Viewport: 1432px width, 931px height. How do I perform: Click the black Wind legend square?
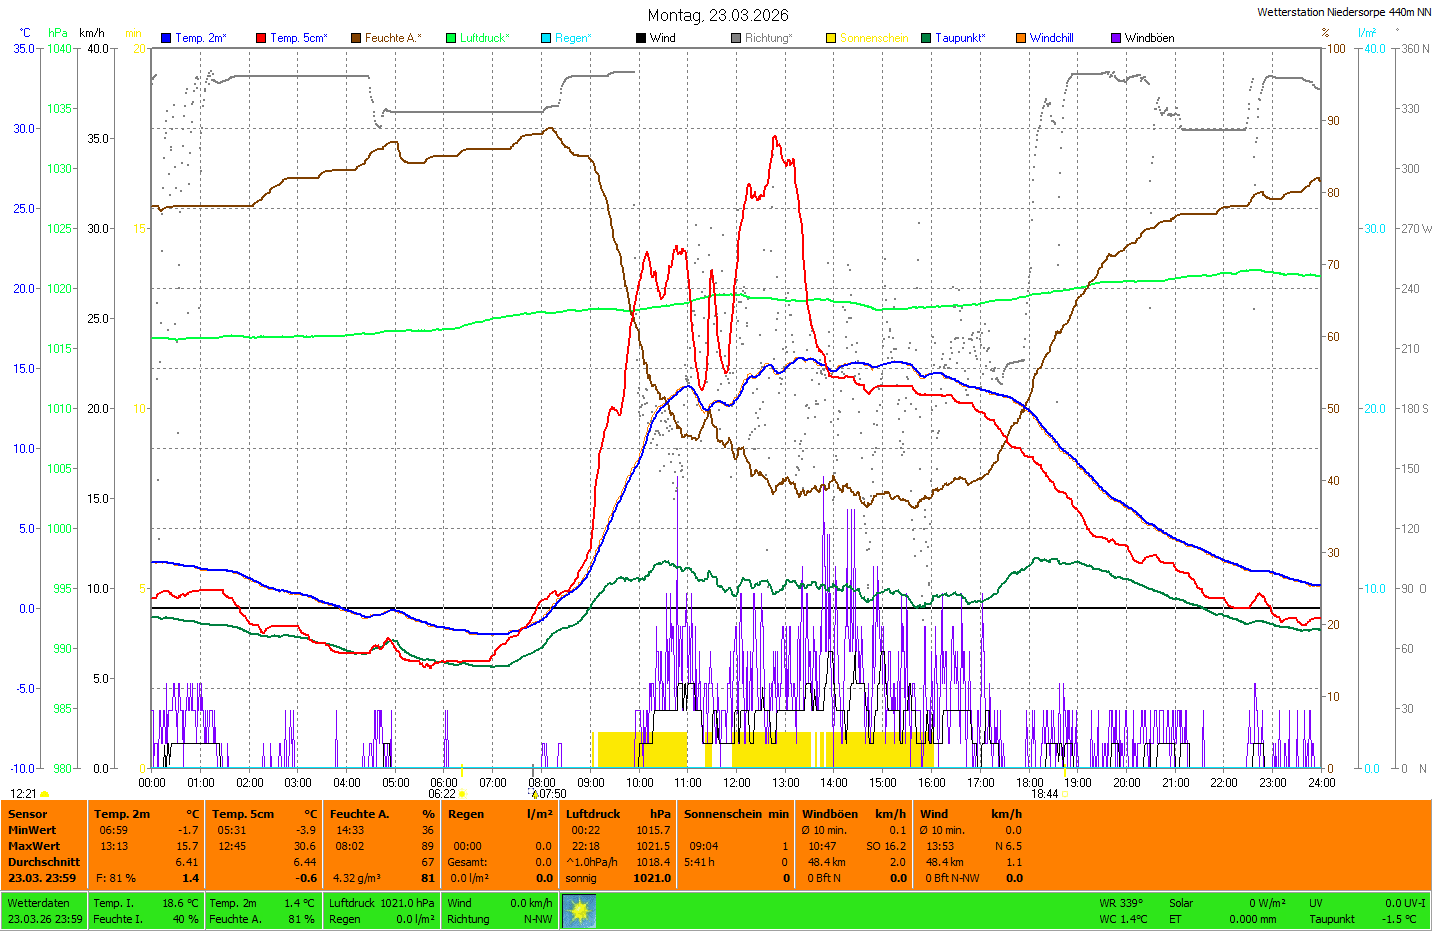641,38
